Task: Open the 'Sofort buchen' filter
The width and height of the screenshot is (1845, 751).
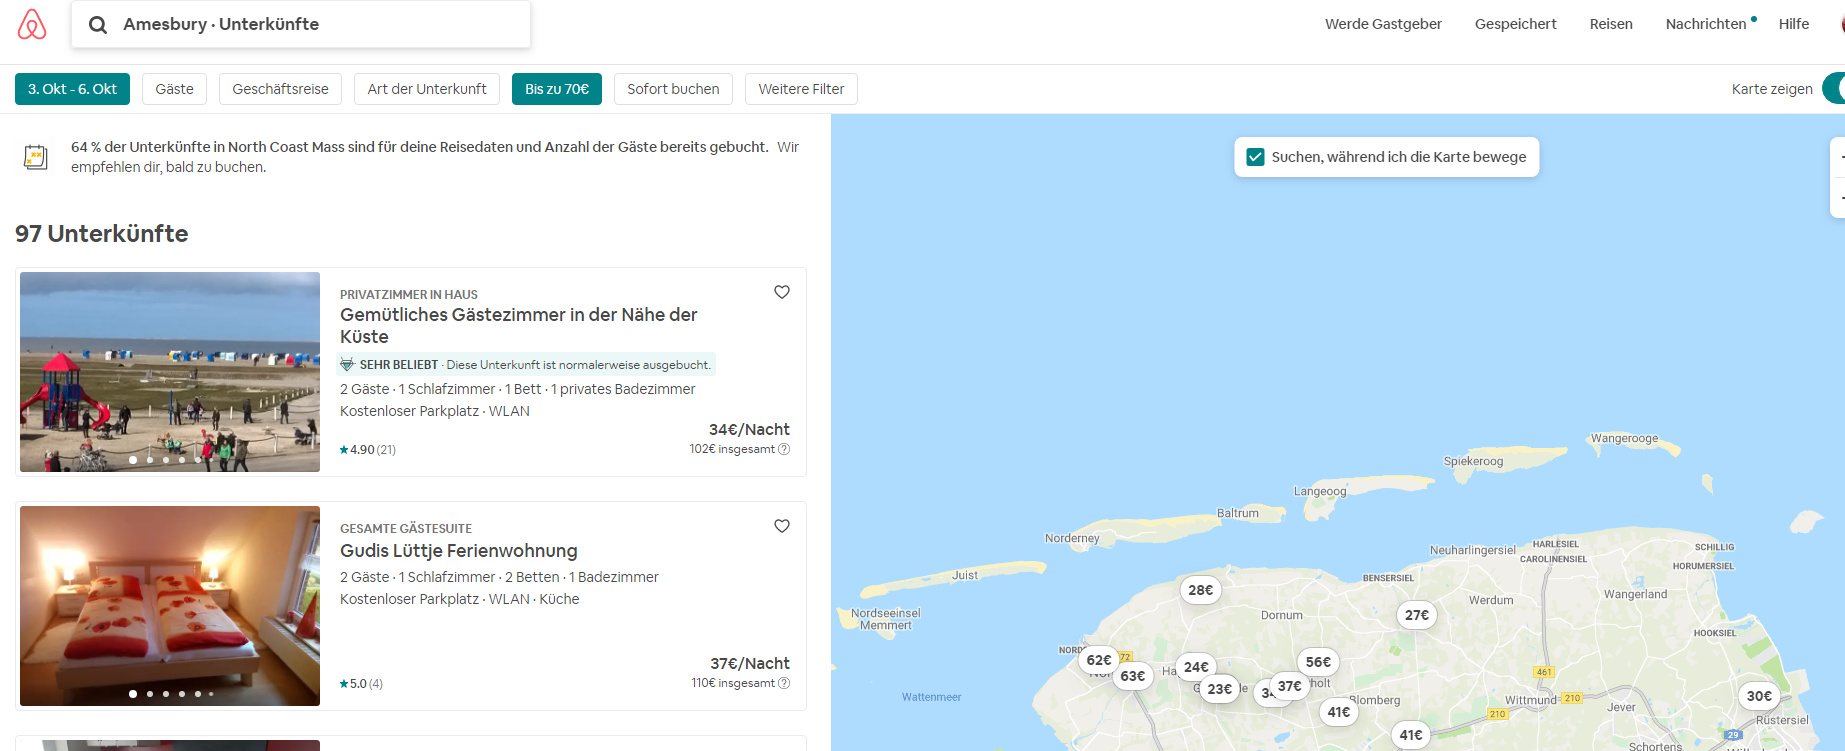Action: 673,89
